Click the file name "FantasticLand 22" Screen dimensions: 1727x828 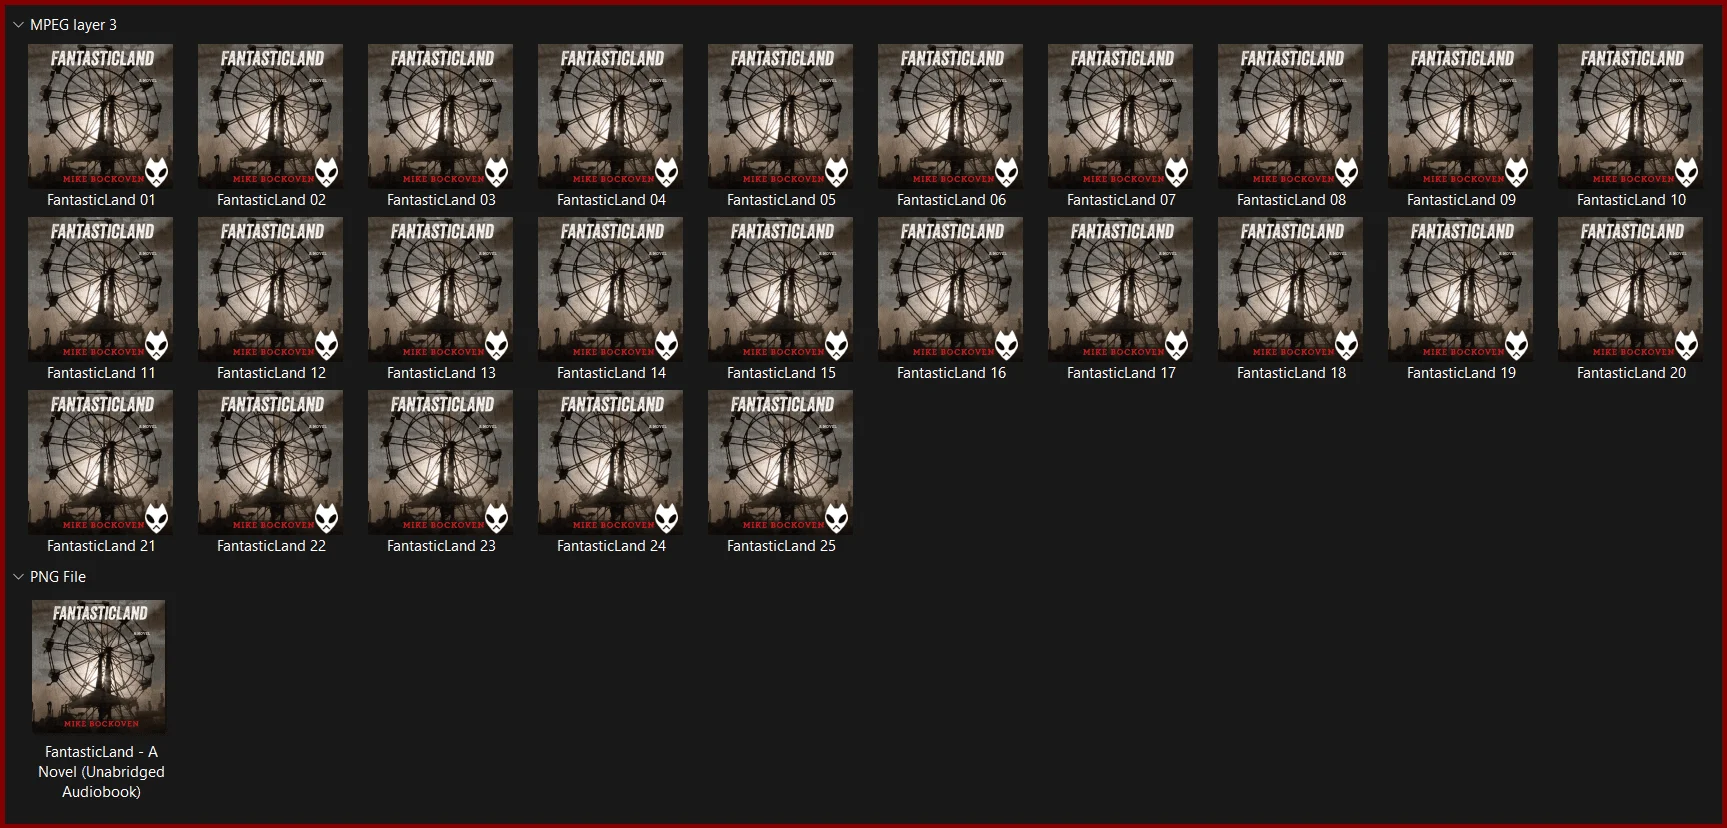click(271, 546)
